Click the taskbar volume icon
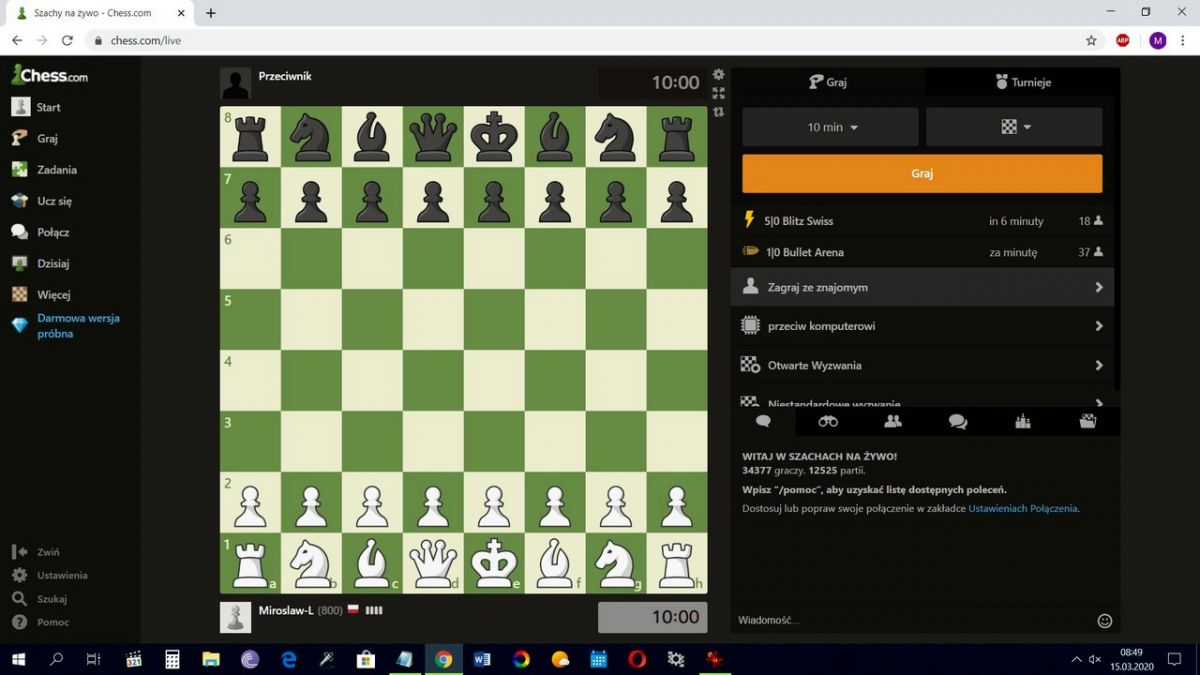 pyautogui.click(x=1095, y=659)
